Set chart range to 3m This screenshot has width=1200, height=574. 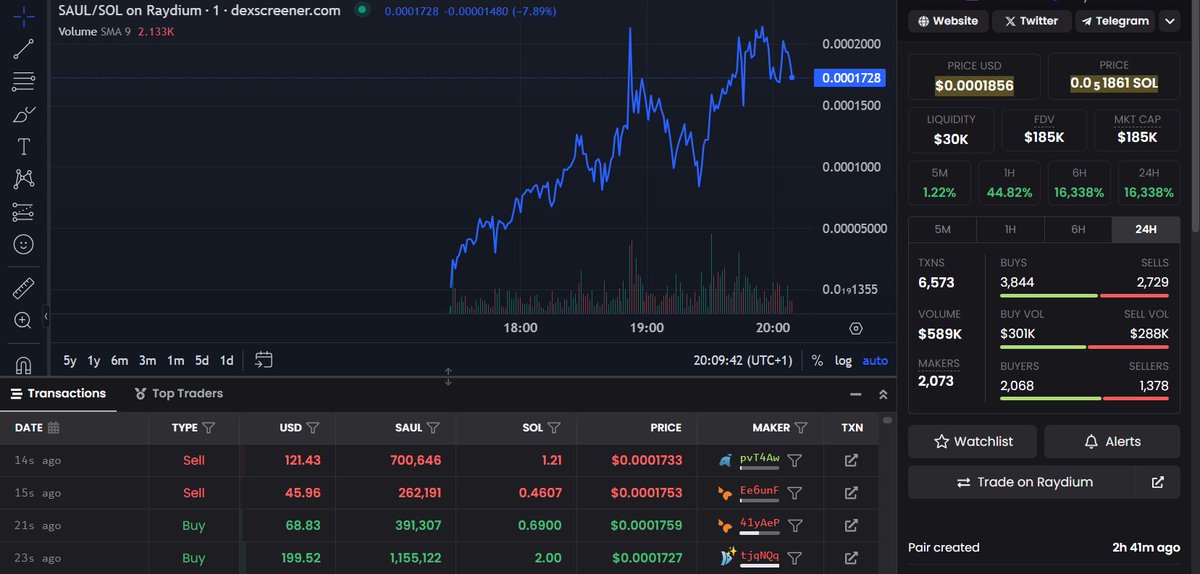(147, 360)
